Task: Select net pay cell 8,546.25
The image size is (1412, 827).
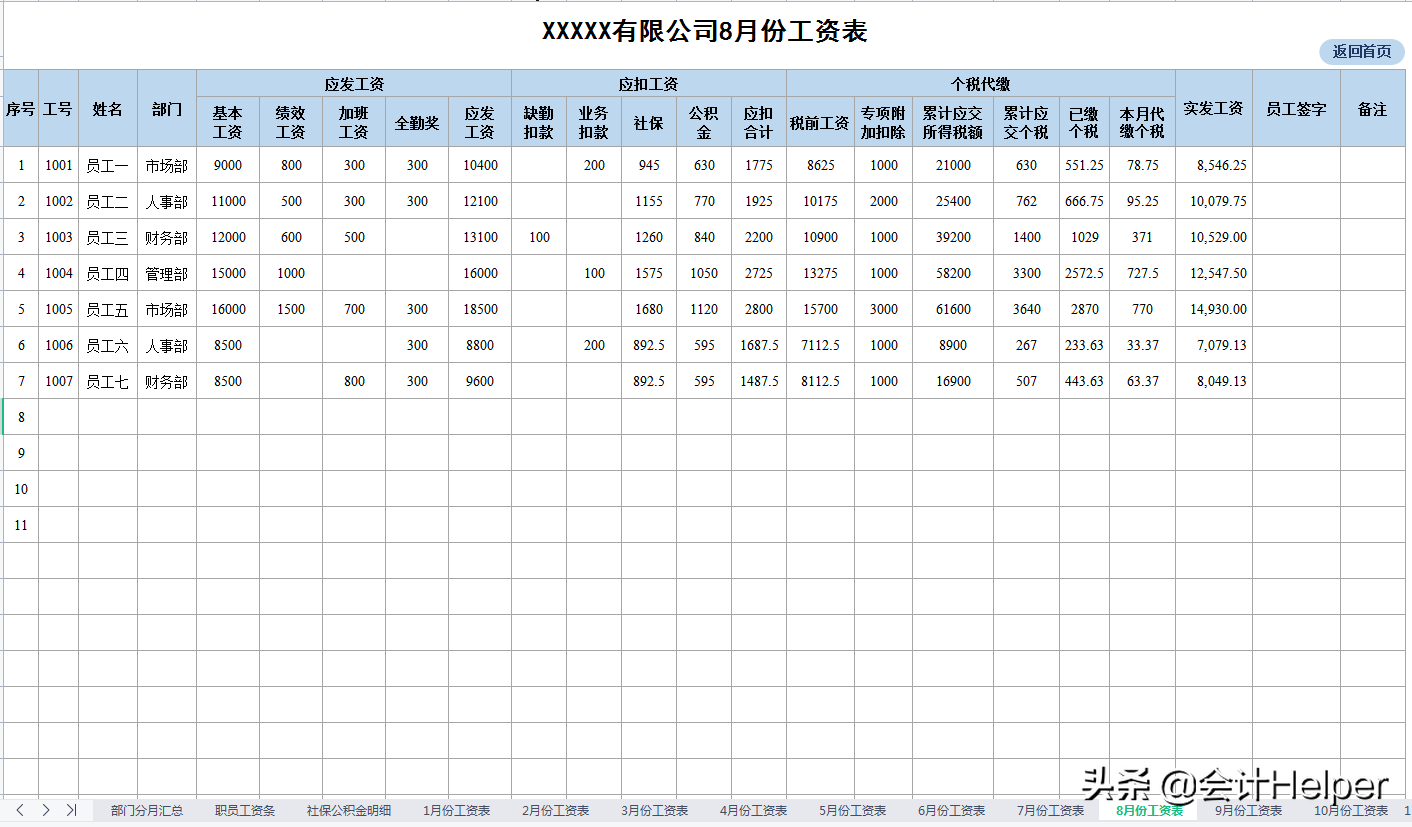Action: pyautogui.click(x=1214, y=165)
